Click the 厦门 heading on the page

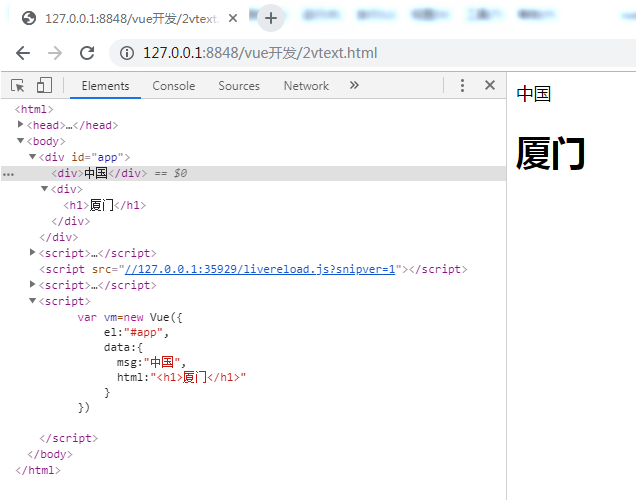550,154
